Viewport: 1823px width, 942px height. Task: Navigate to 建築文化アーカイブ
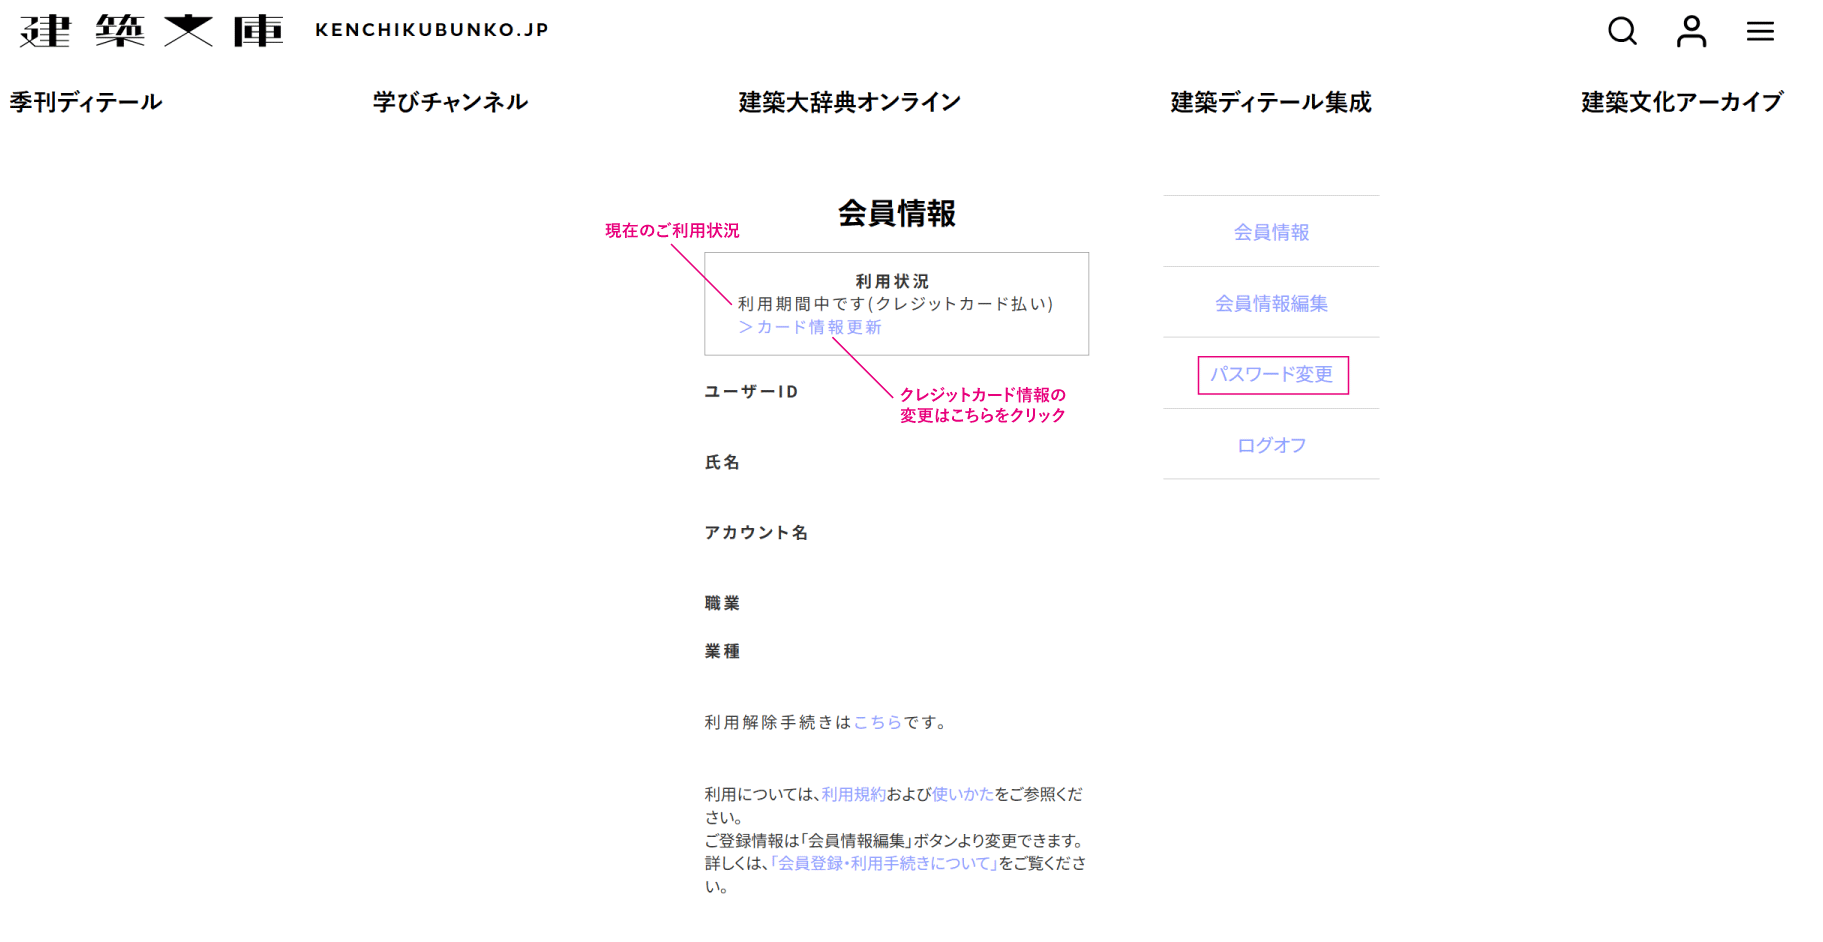point(1681,102)
